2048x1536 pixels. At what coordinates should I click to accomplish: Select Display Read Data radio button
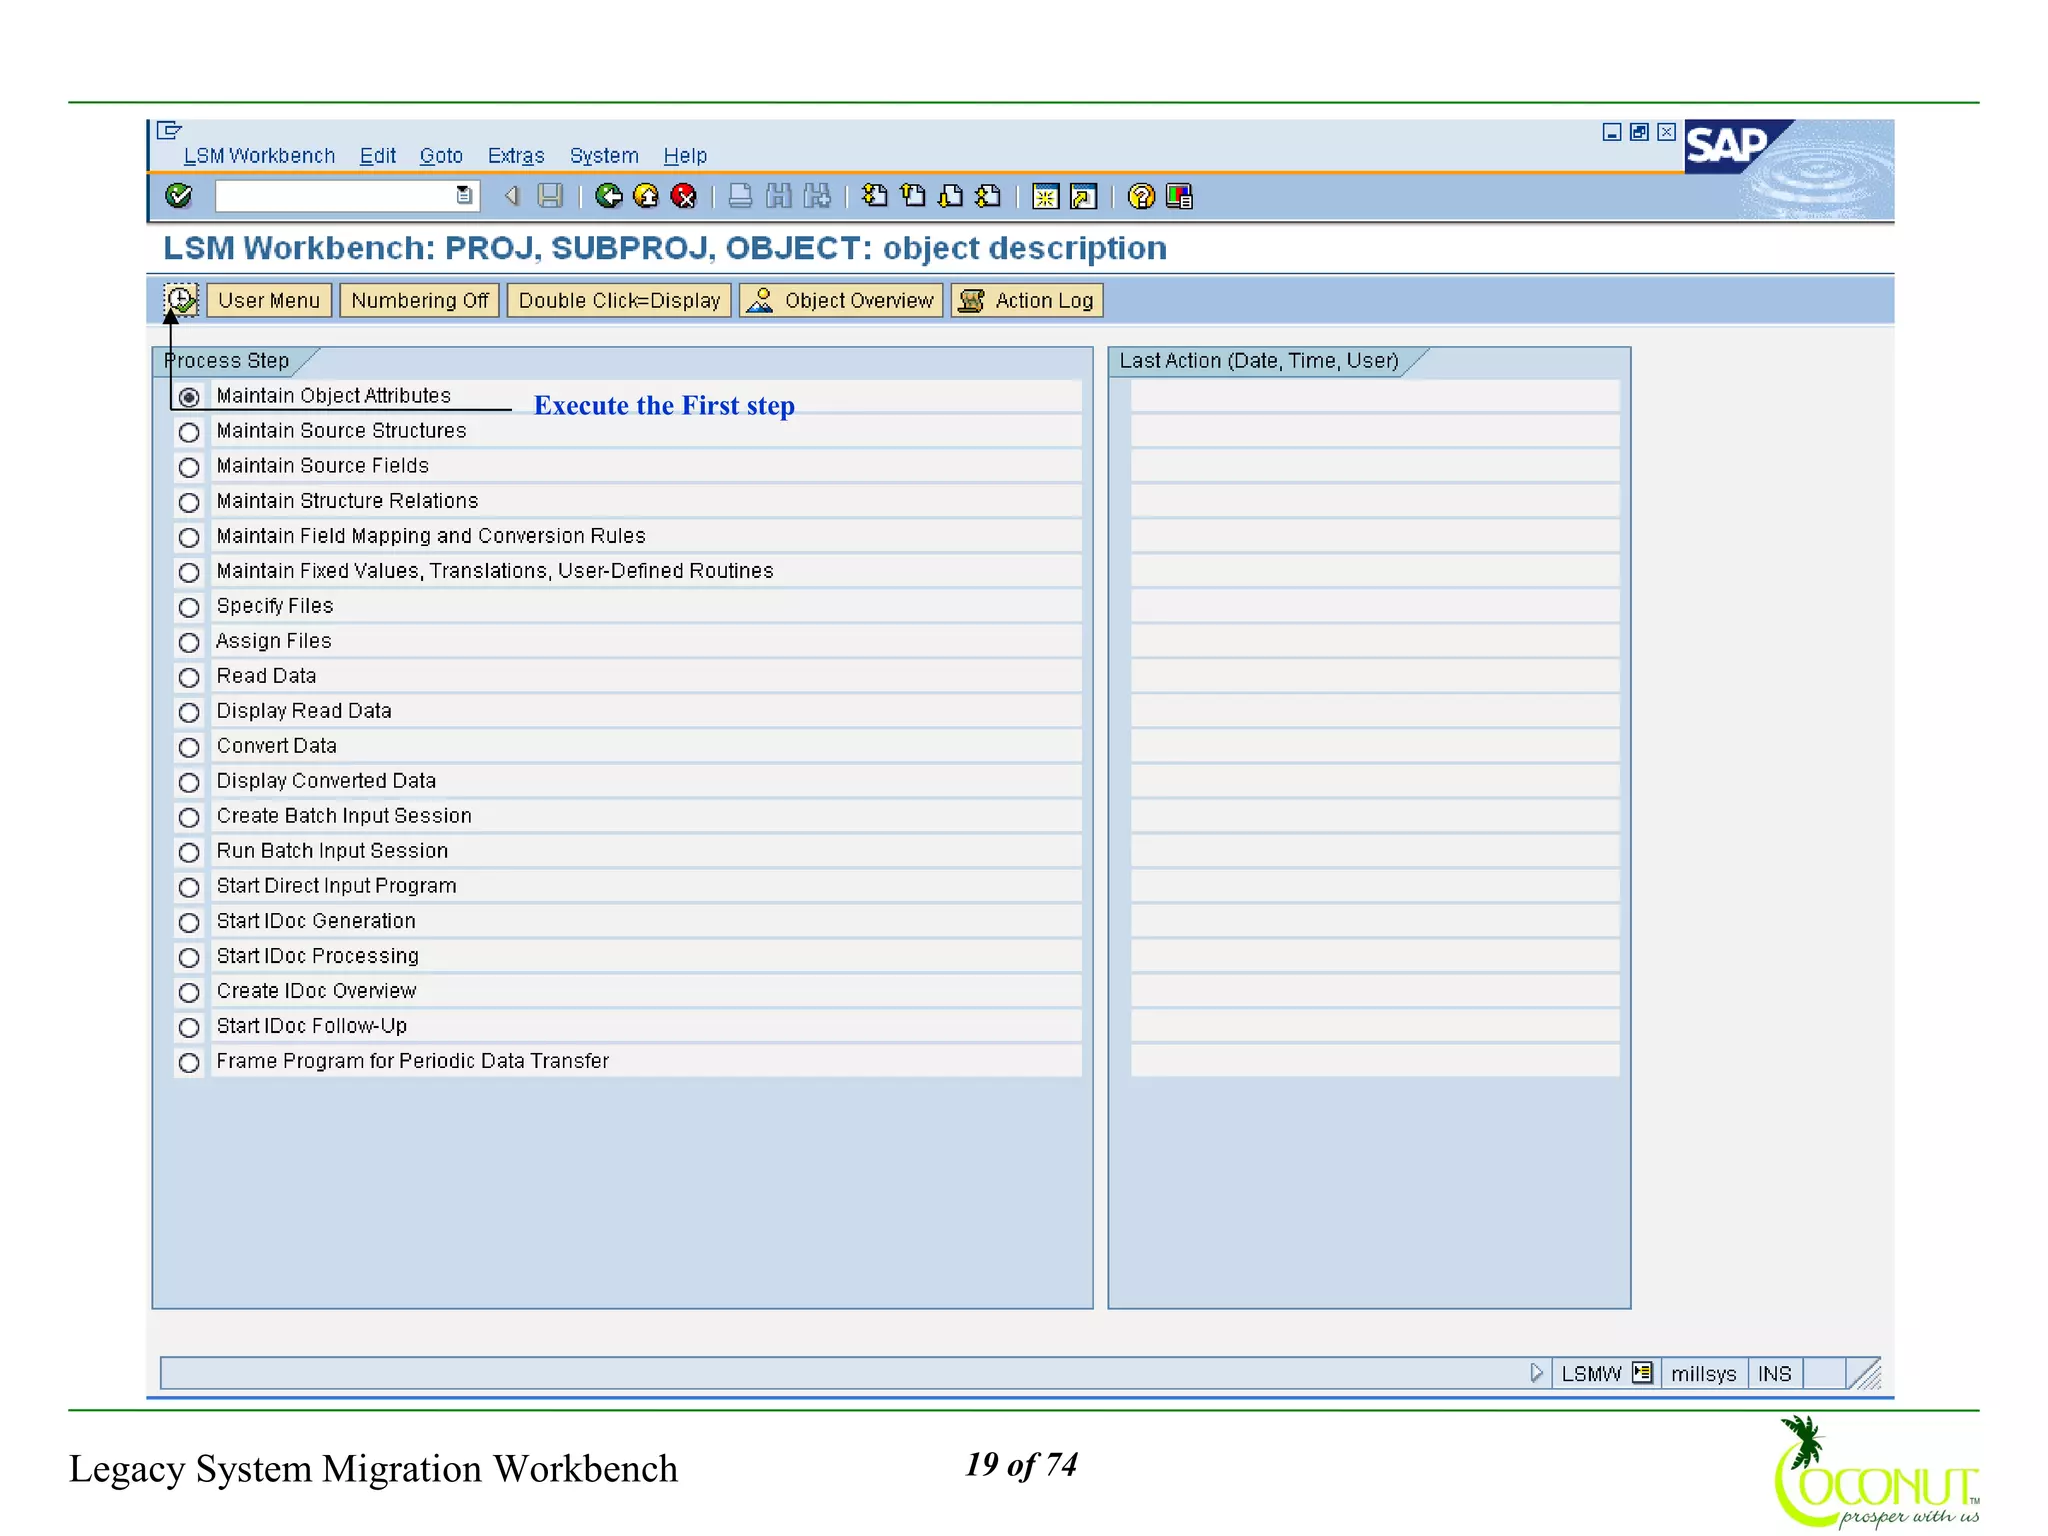(189, 712)
